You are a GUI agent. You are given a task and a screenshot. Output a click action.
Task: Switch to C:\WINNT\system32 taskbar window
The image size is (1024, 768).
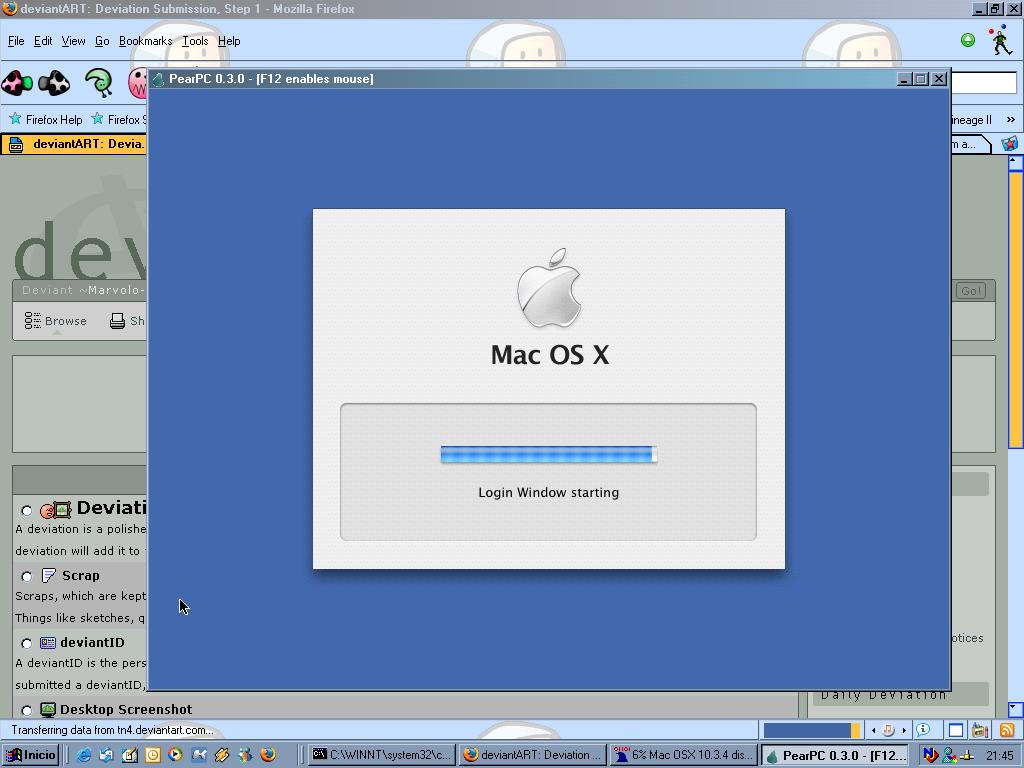(381, 756)
